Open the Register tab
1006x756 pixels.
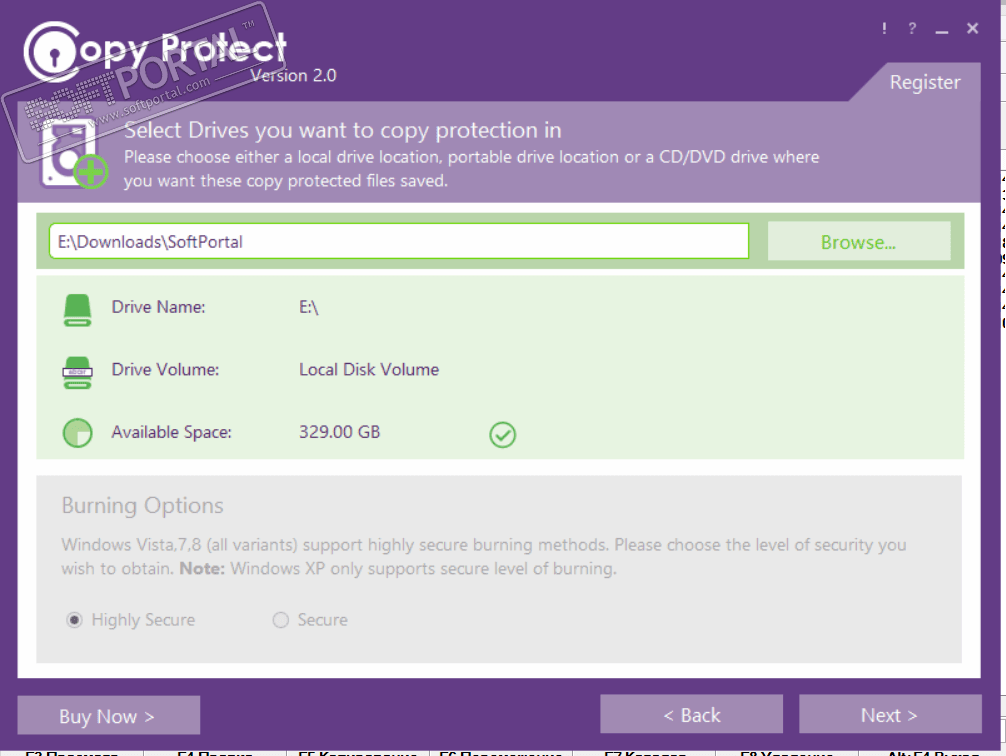[925, 82]
